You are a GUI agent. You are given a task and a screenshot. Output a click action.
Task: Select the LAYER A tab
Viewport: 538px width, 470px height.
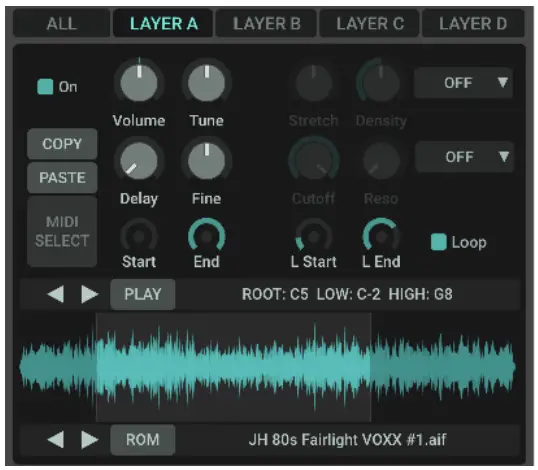pos(163,24)
